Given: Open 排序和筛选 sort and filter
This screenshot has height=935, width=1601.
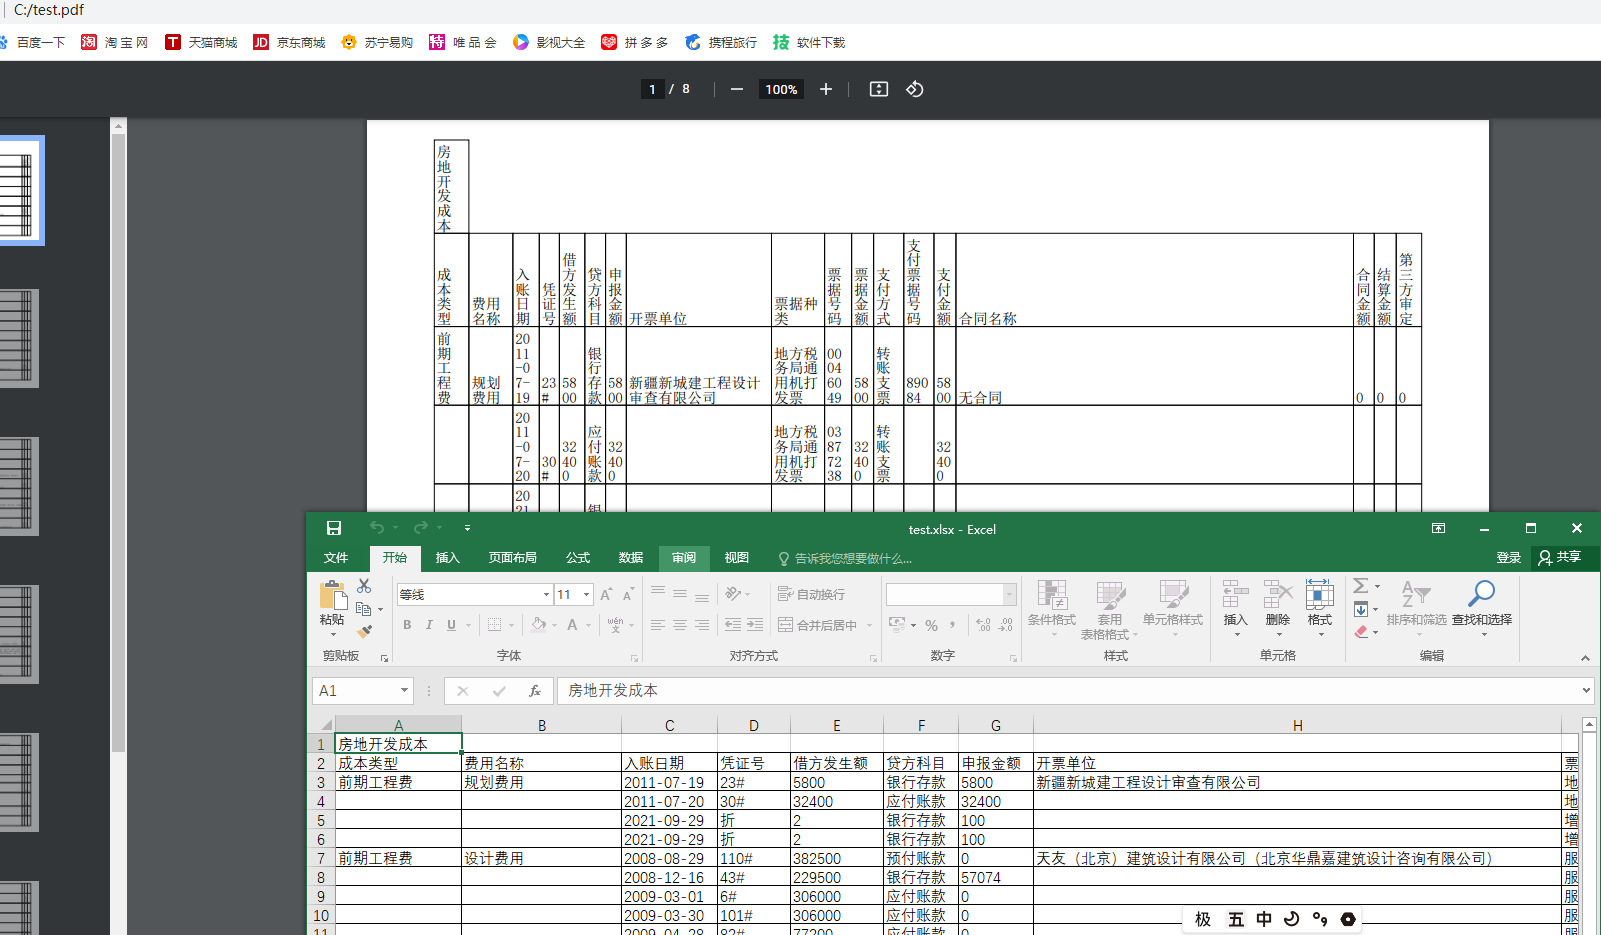Looking at the screenshot, I should point(1417,604).
